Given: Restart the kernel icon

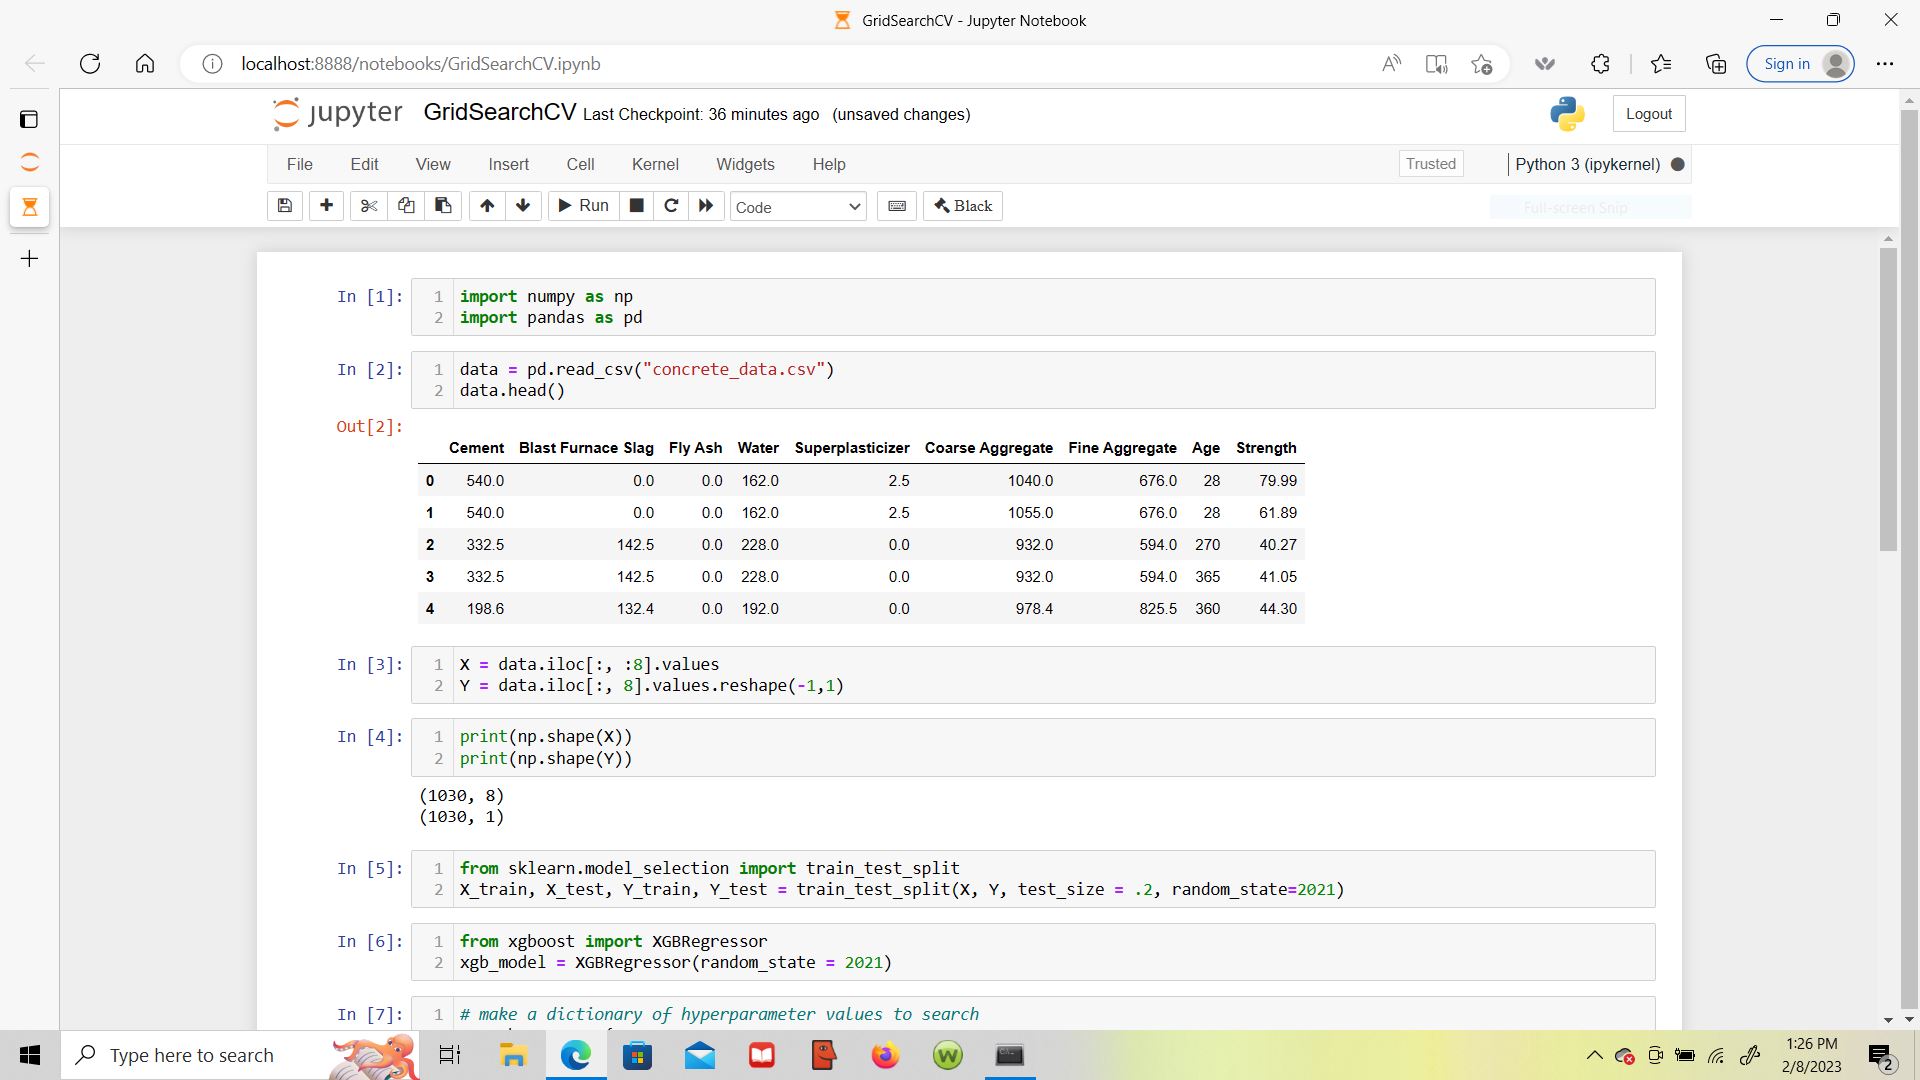Looking at the screenshot, I should [671, 206].
